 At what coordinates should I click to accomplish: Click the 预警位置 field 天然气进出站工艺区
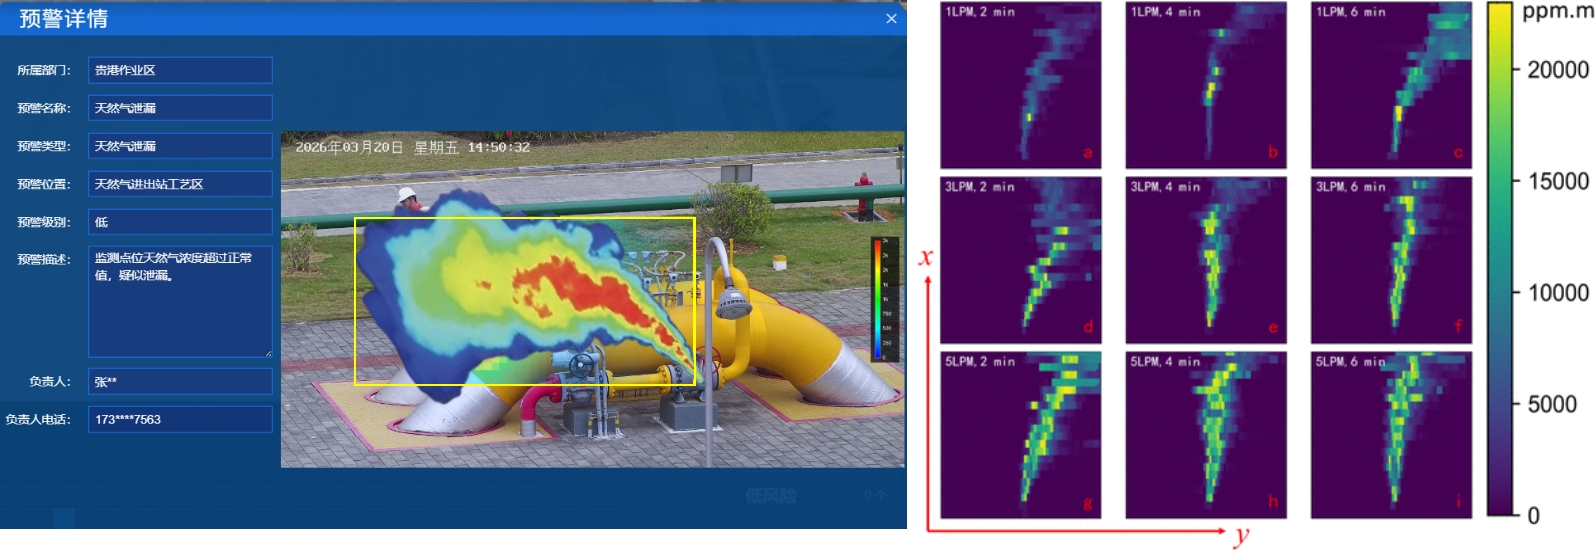tap(180, 184)
